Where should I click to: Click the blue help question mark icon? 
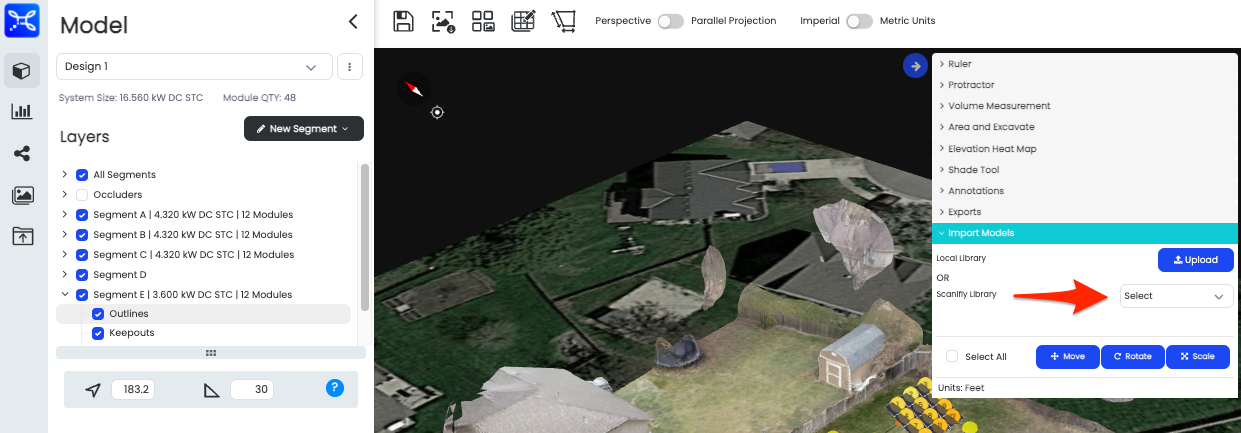pyautogui.click(x=335, y=388)
